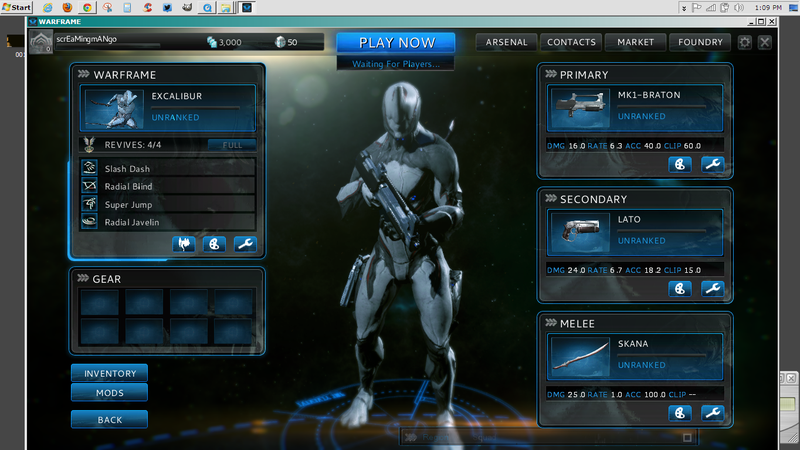This screenshot has height=450, width=800.
Task: Click the Radial Javelin ability row text
Action: click(132, 222)
